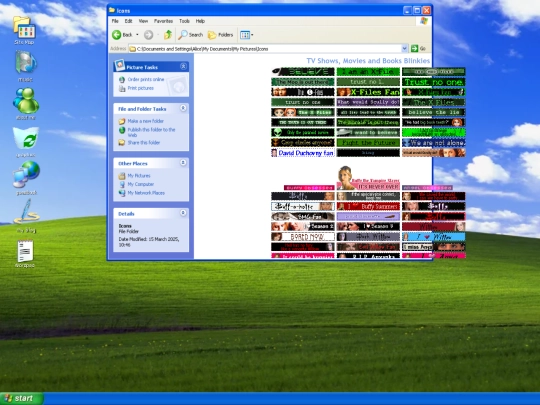
Task: Select the 'David Duchovny fan' blinkie
Action: (x=303, y=153)
